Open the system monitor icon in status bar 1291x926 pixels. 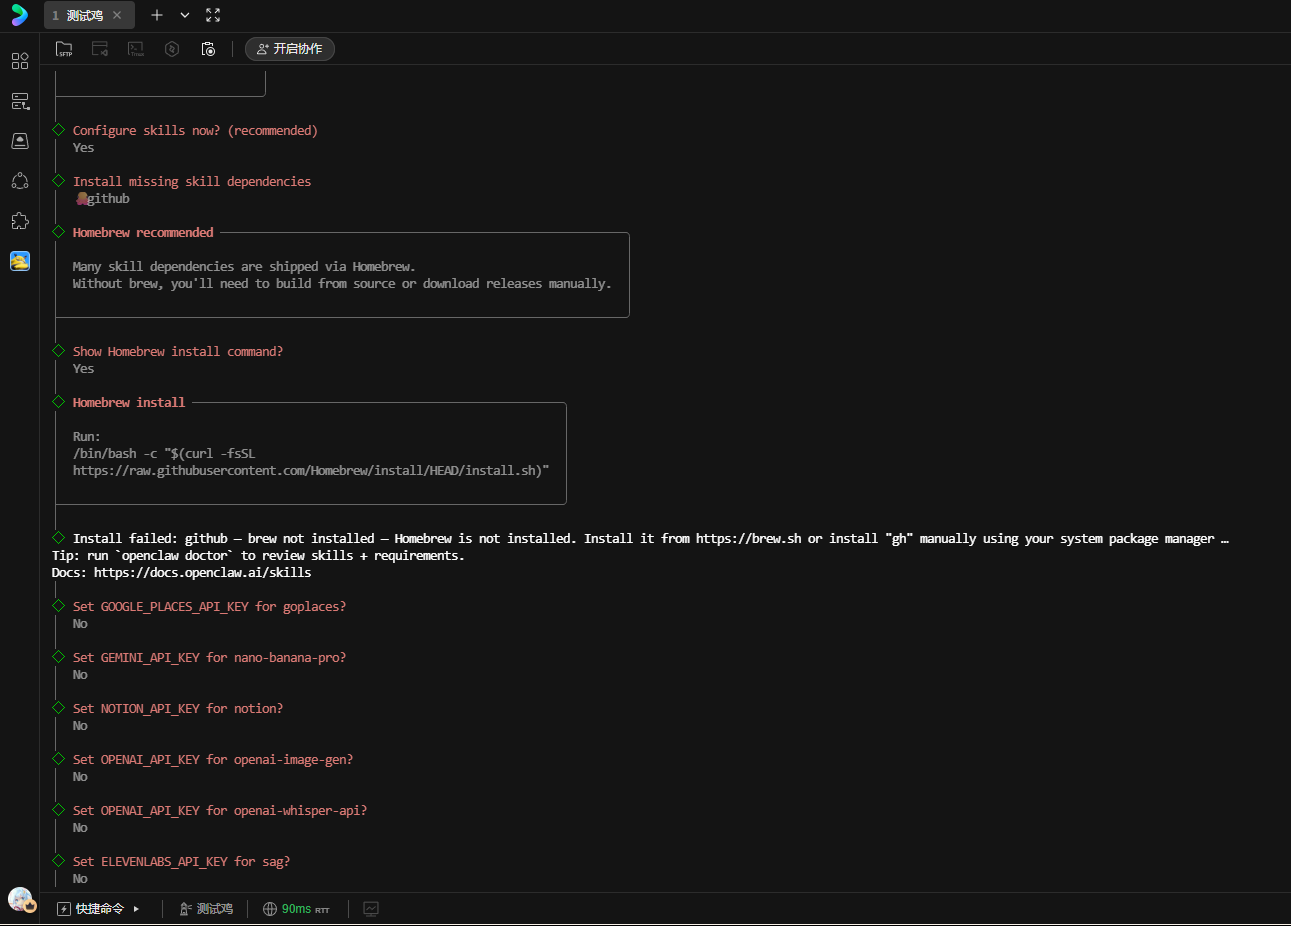click(371, 909)
